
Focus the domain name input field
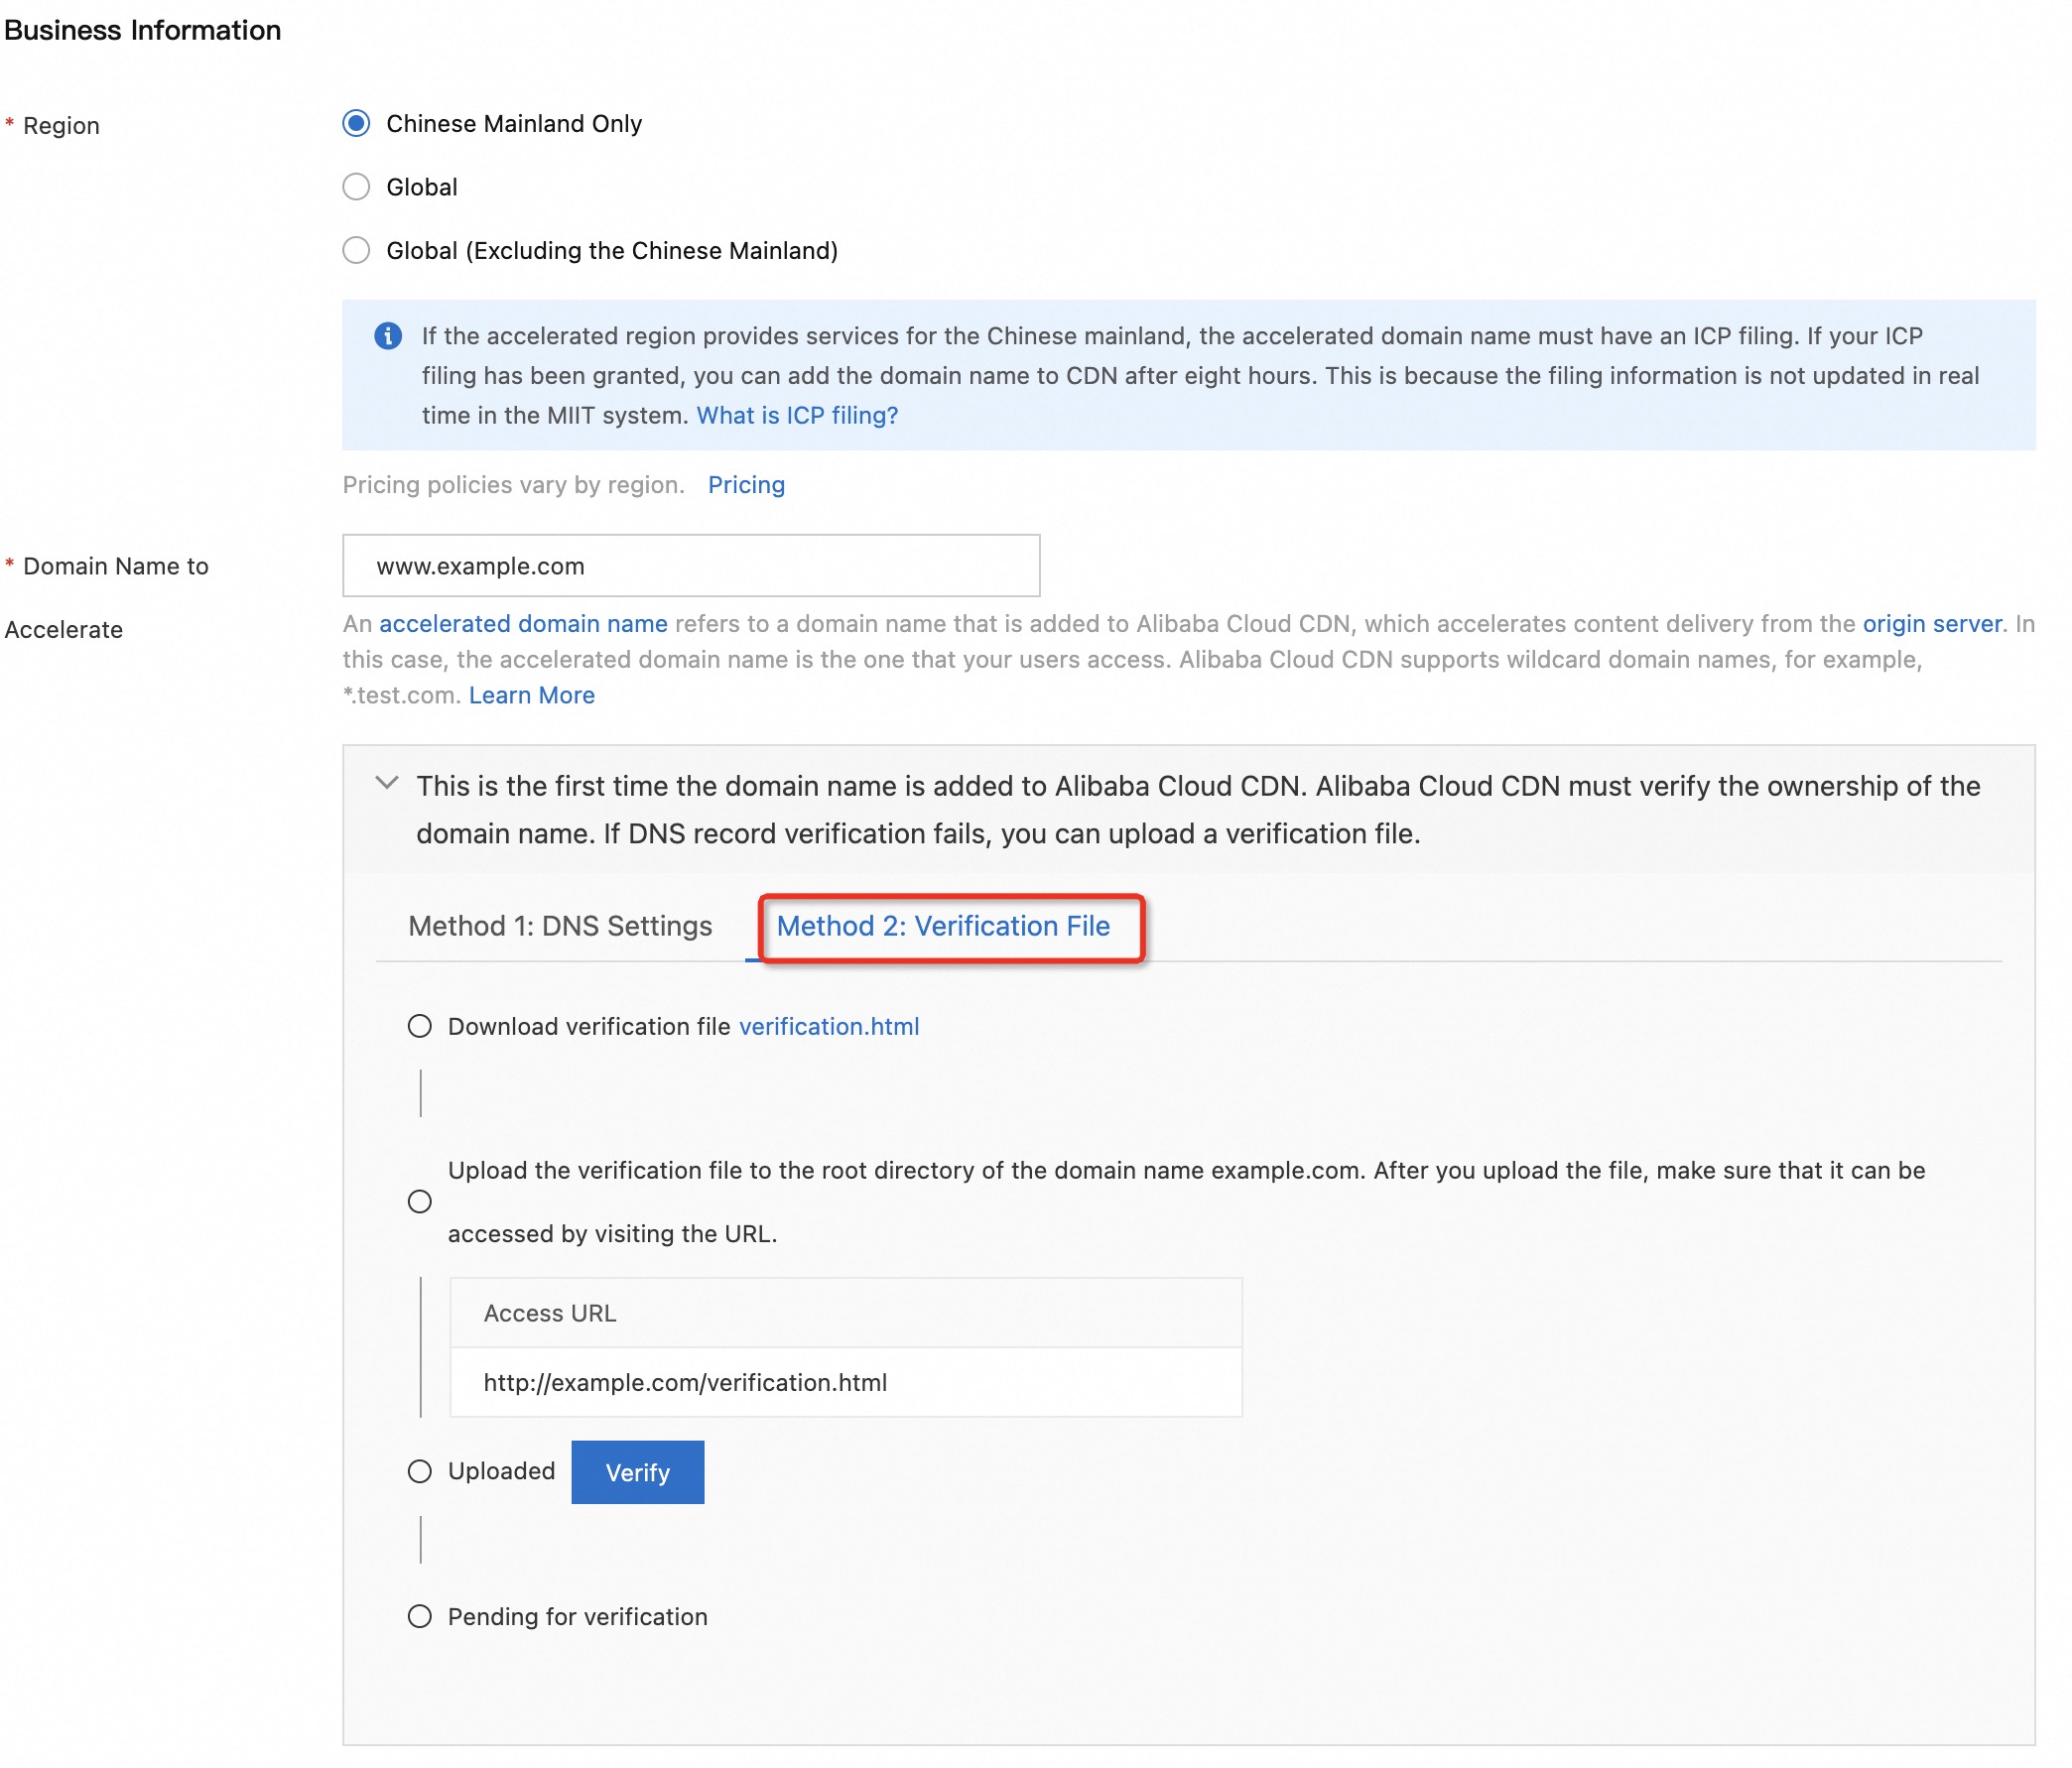tap(690, 566)
